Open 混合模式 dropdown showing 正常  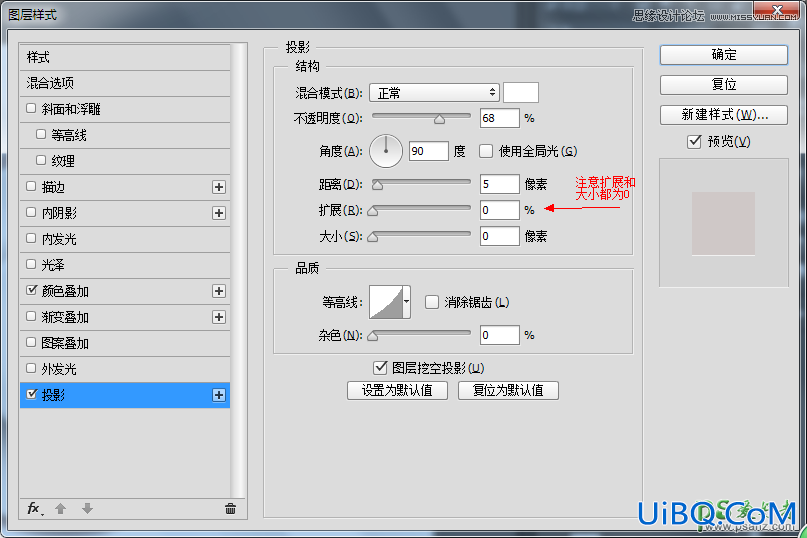434,93
